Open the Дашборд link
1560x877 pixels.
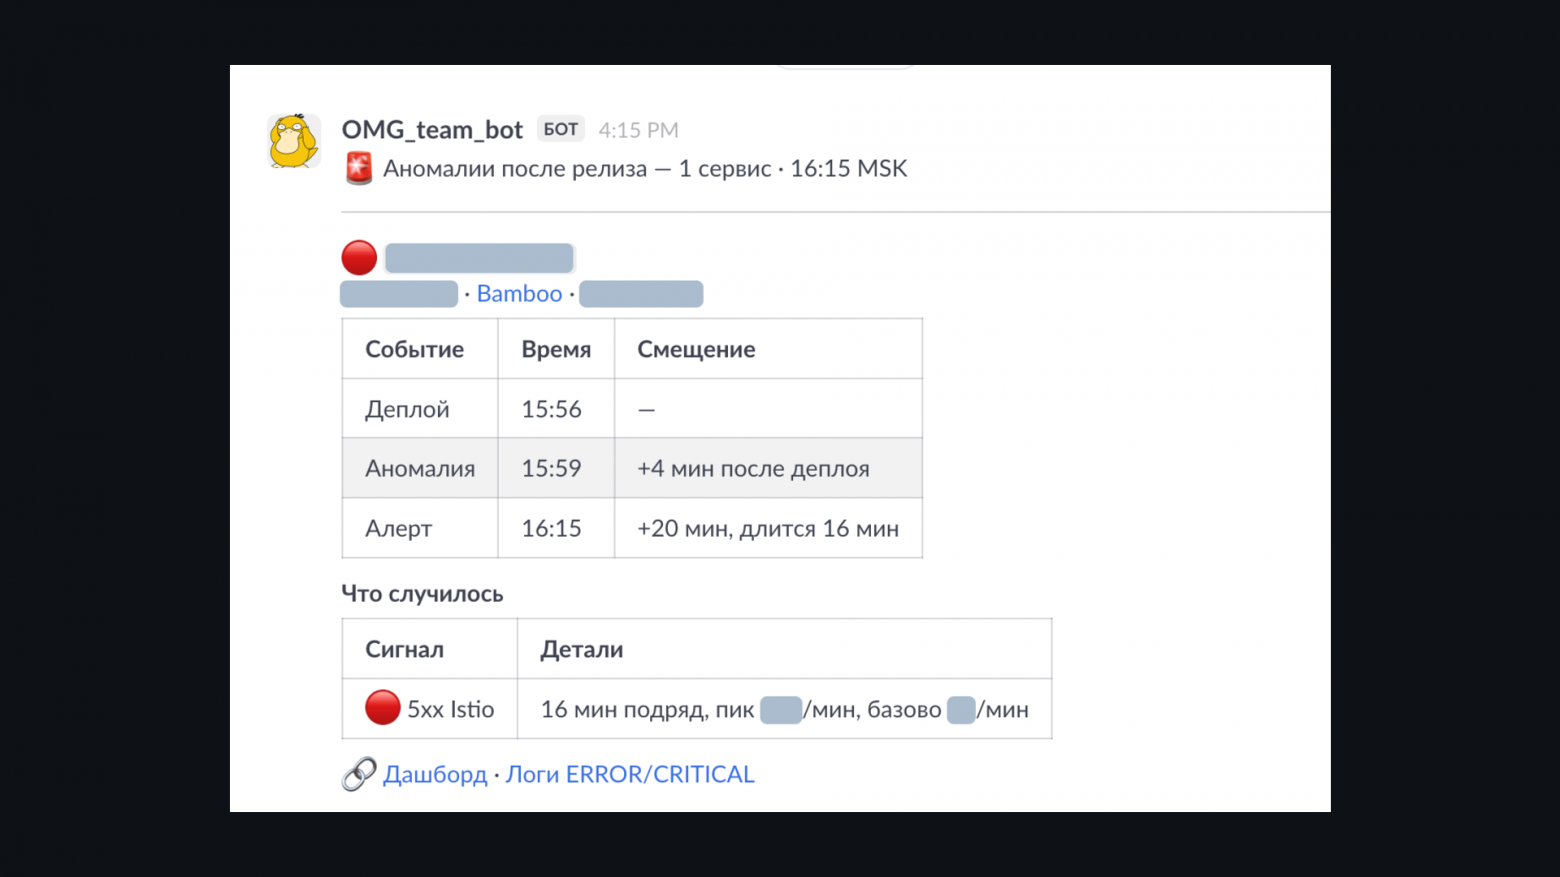pos(435,775)
